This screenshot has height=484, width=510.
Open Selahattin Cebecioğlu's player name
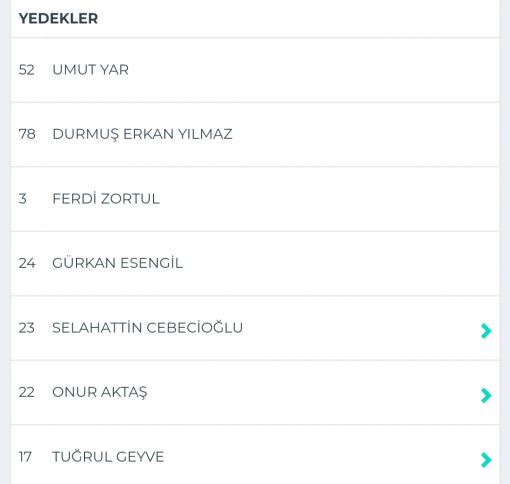147,327
